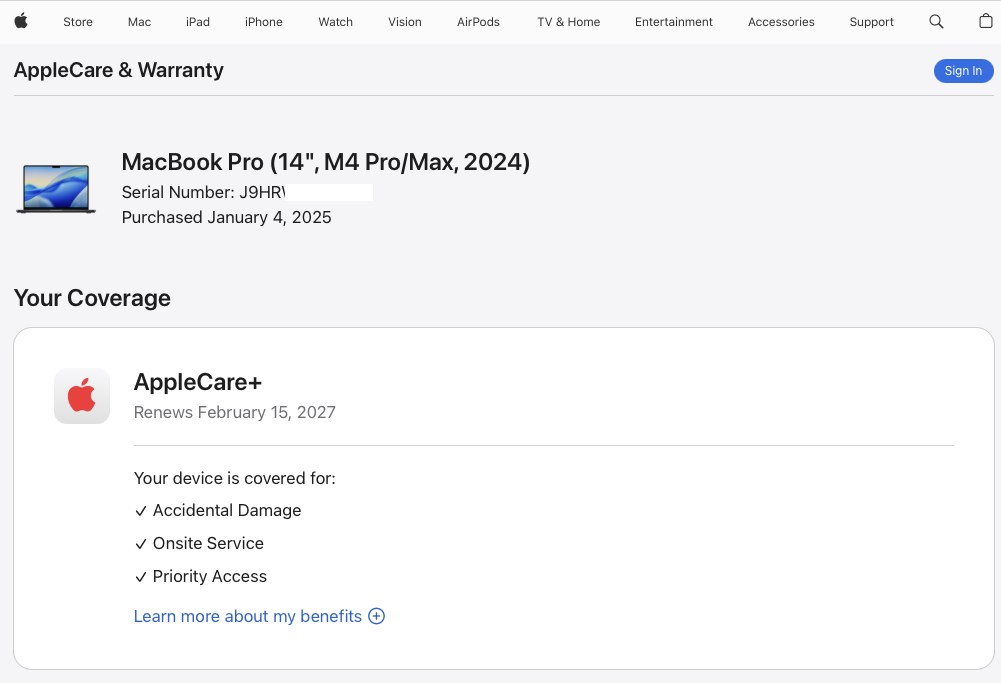Open the Entertainment menu

[674, 22]
